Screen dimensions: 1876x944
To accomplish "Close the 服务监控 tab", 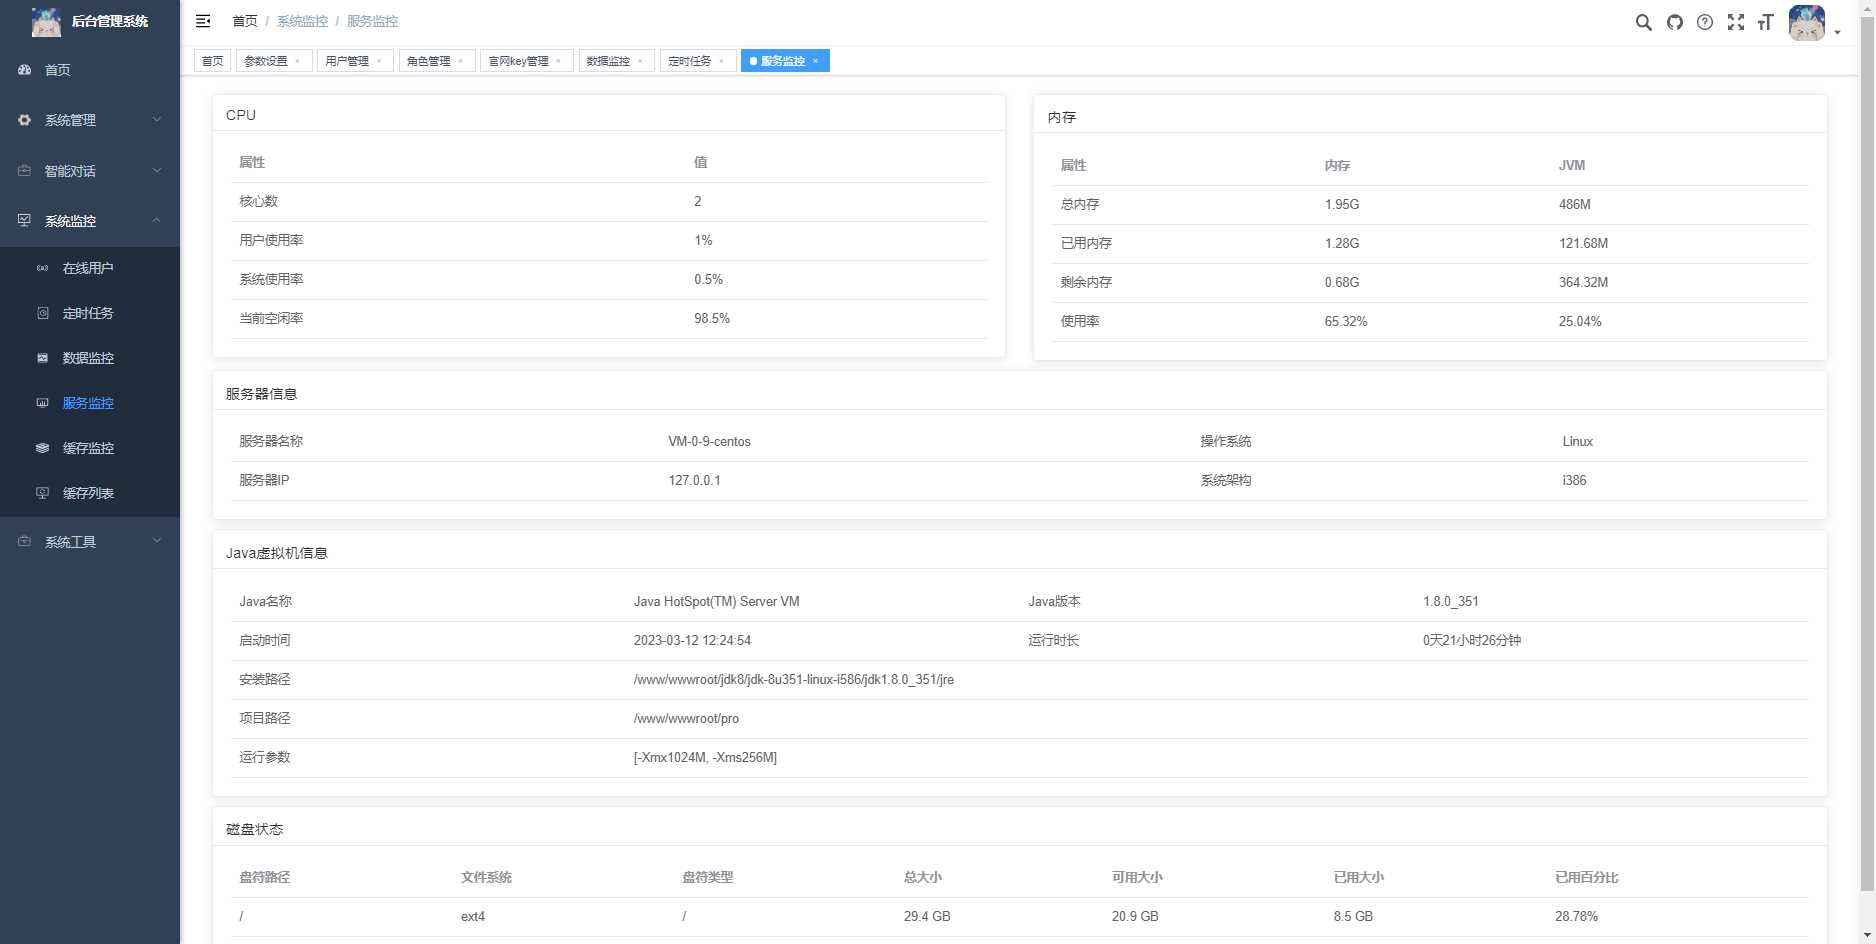I will [816, 60].
